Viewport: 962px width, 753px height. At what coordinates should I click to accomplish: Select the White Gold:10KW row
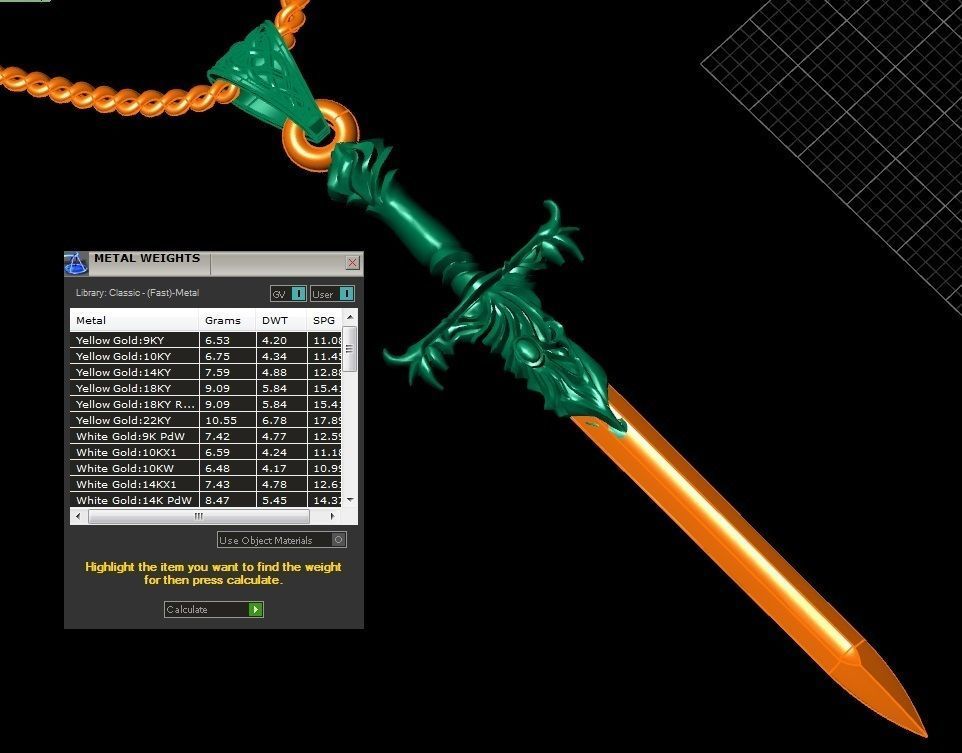206,468
